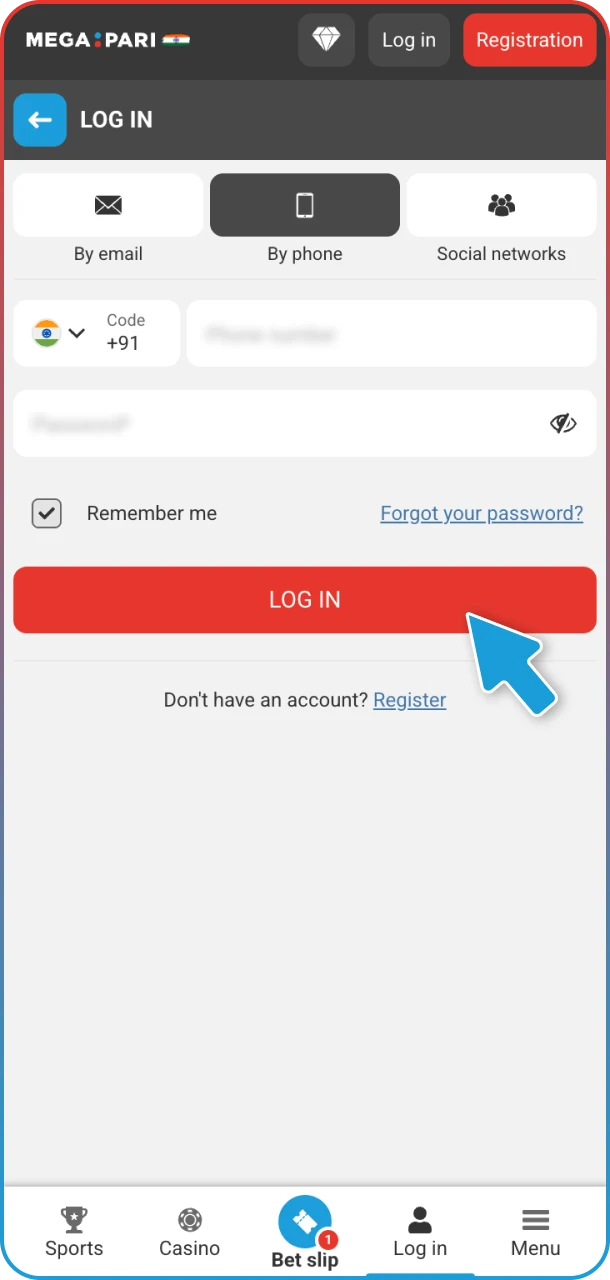Show password with crossed-eye icon
Image resolution: width=610 pixels, height=1280 pixels.
pos(564,424)
